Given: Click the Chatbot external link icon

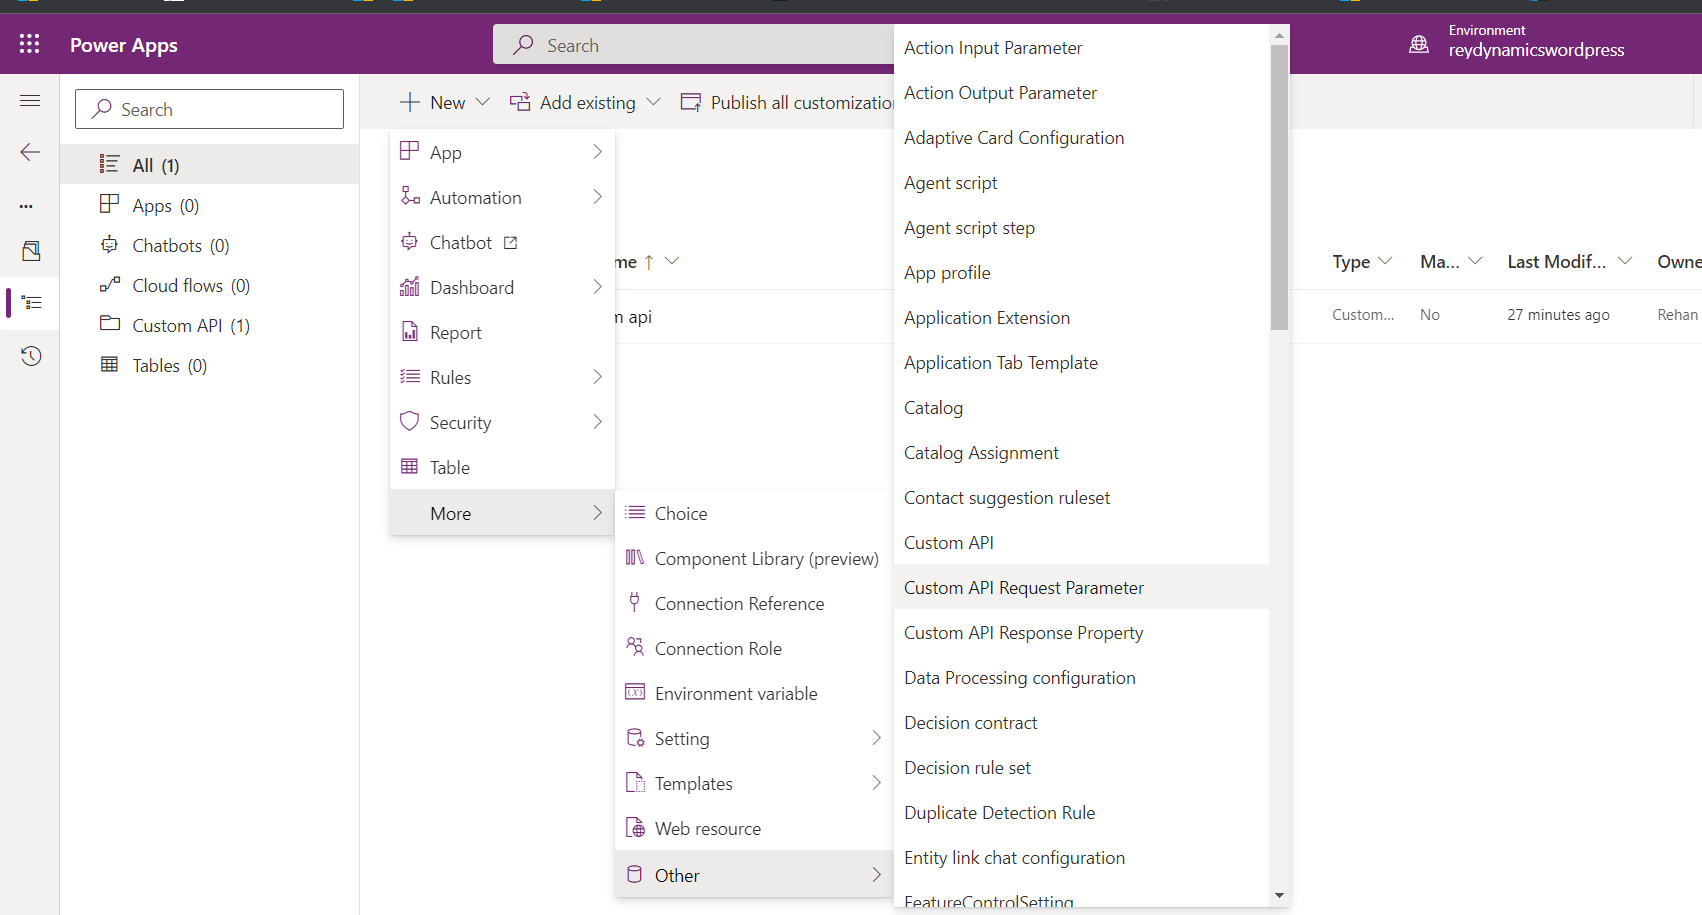Looking at the screenshot, I should 511,243.
